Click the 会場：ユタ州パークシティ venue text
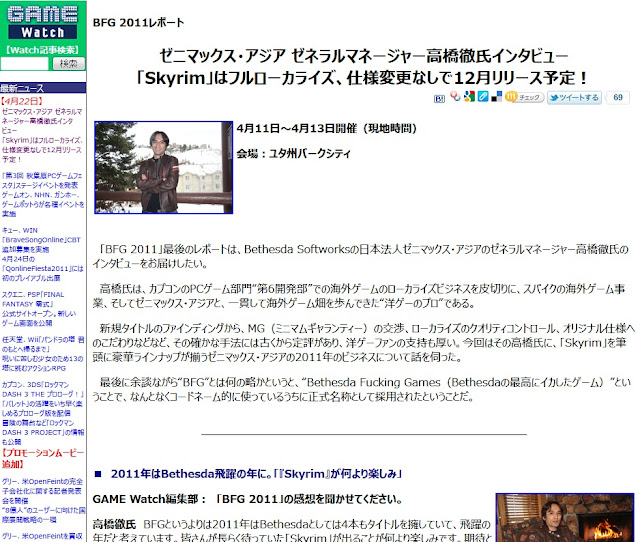The image size is (640, 542). [293, 154]
